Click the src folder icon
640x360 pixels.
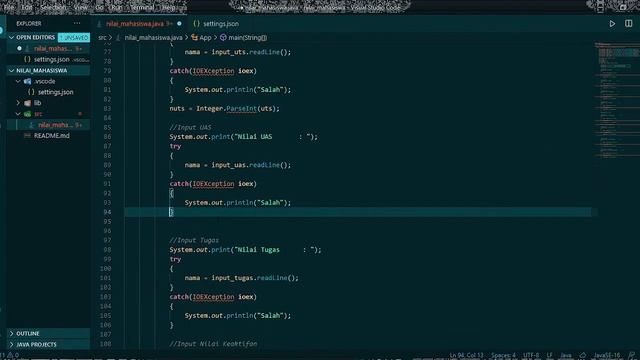click(x=27, y=114)
